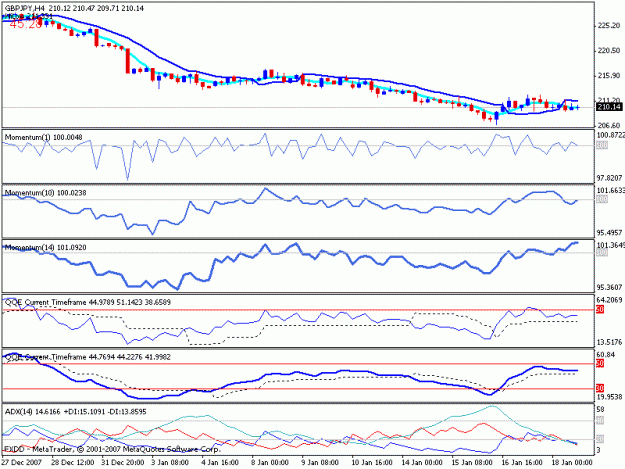Select the 101.3649 scale value
Viewport: 625px width, 469px height.
[x=611, y=245]
